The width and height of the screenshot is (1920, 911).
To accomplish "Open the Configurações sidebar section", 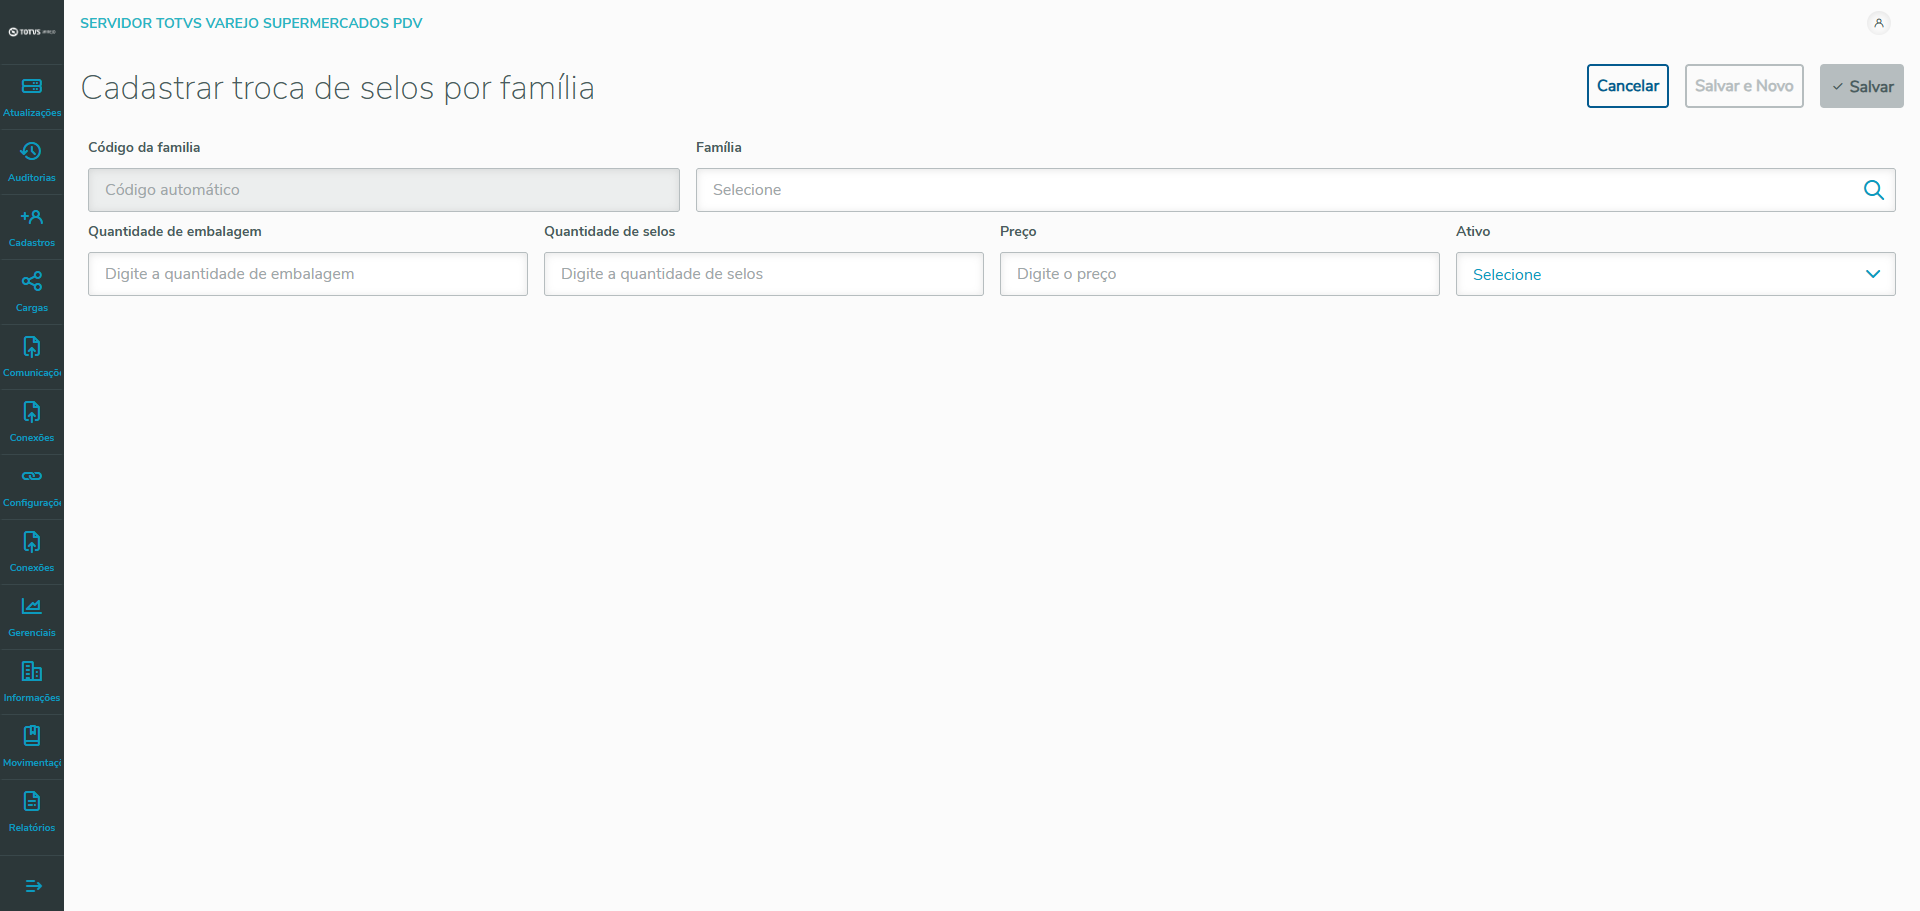I will (32, 487).
